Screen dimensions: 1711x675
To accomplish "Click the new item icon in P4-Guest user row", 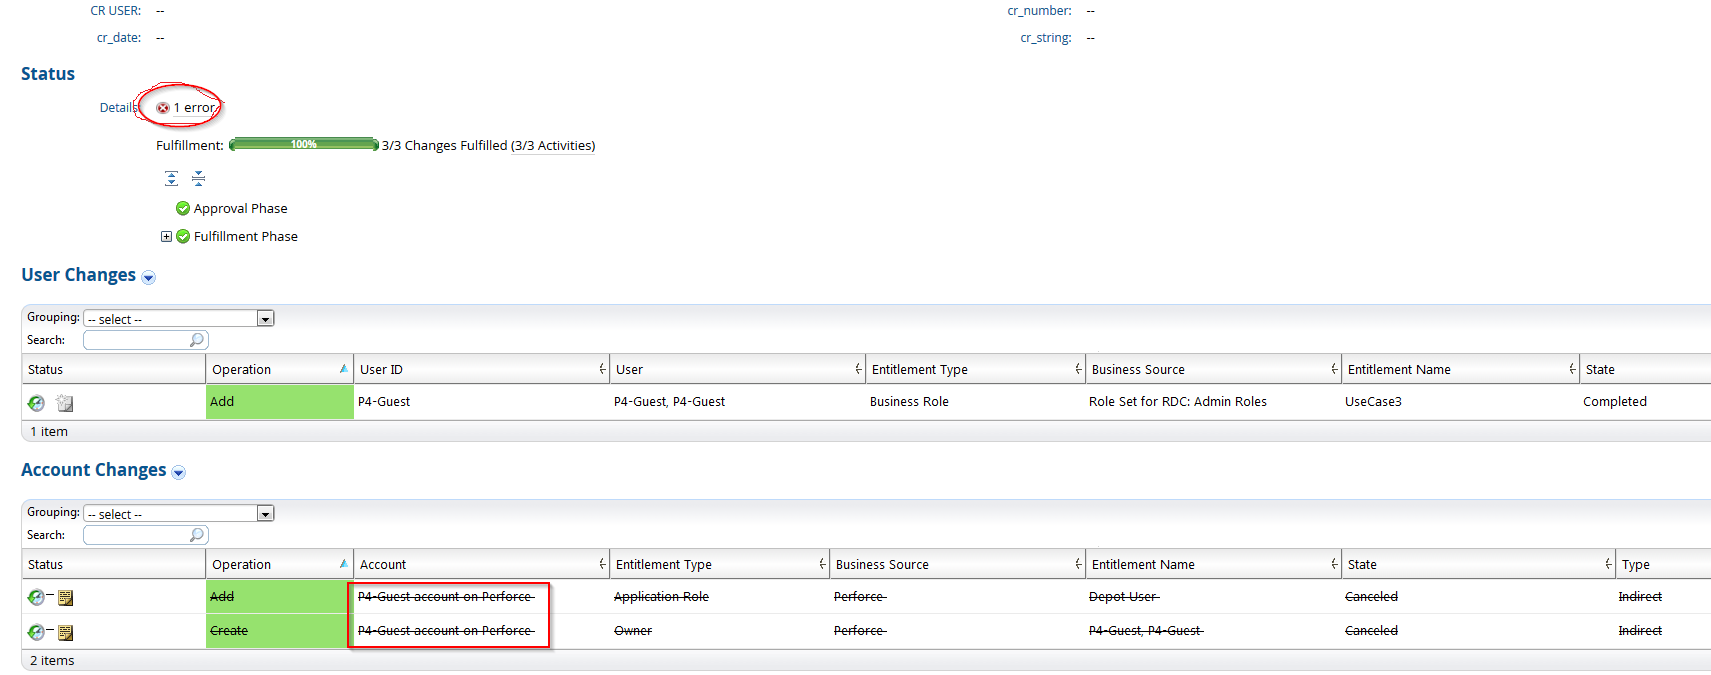I will (x=65, y=403).
